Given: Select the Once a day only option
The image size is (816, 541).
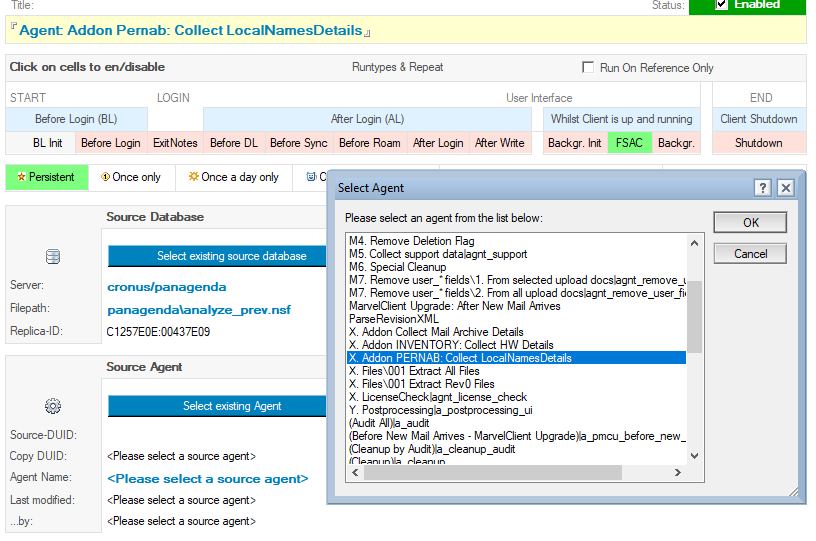Looking at the screenshot, I should pos(234,177).
